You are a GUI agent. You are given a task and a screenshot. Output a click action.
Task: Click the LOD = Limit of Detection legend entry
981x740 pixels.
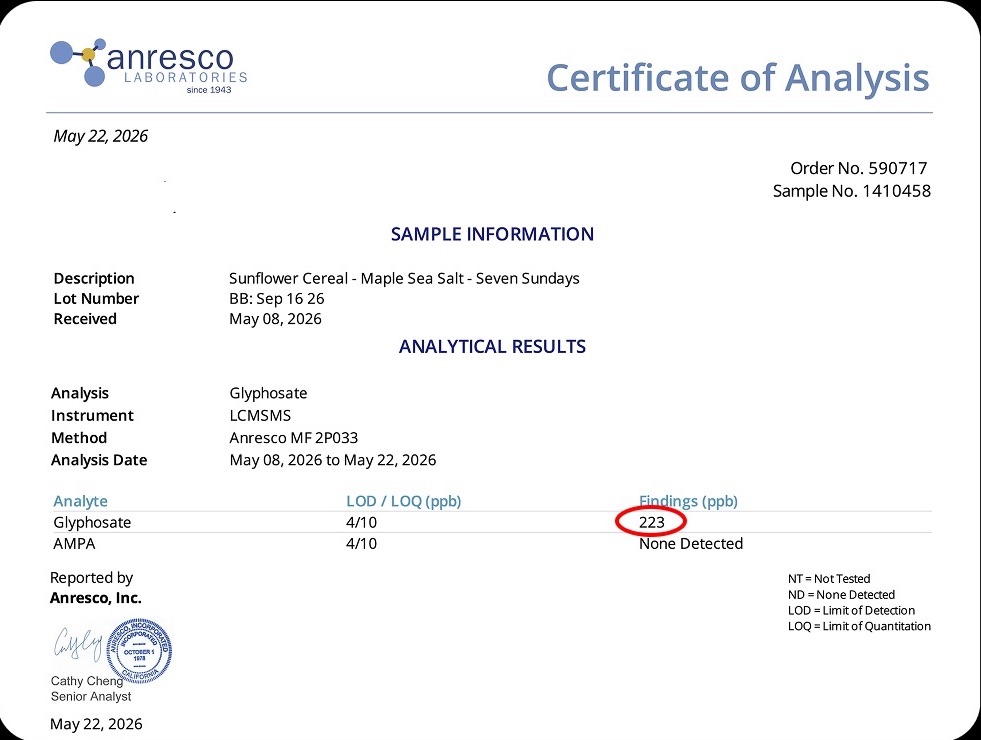(851, 611)
